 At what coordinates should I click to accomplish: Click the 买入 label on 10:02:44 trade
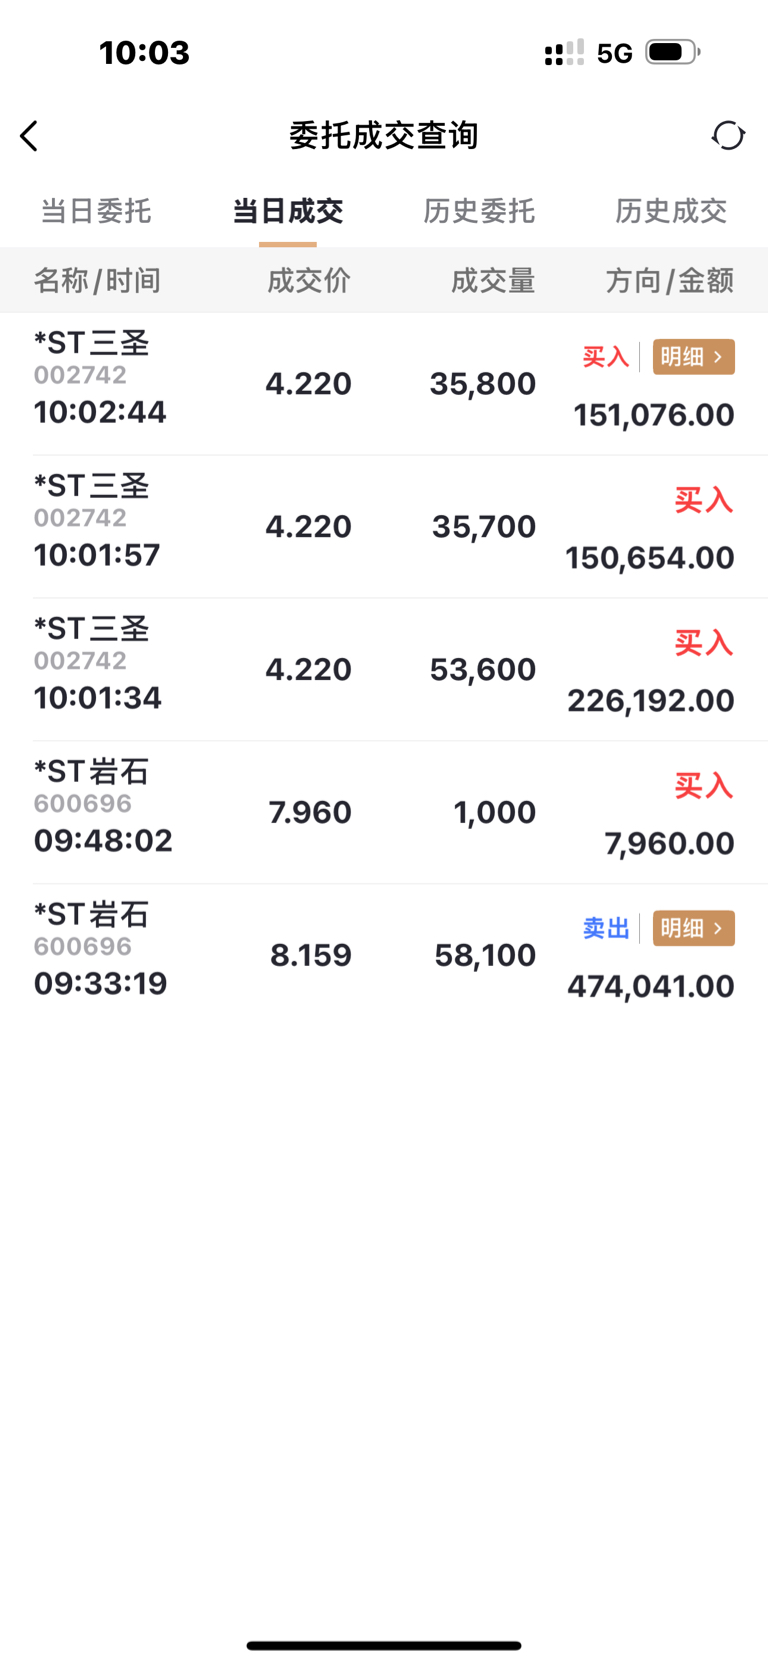tap(606, 357)
